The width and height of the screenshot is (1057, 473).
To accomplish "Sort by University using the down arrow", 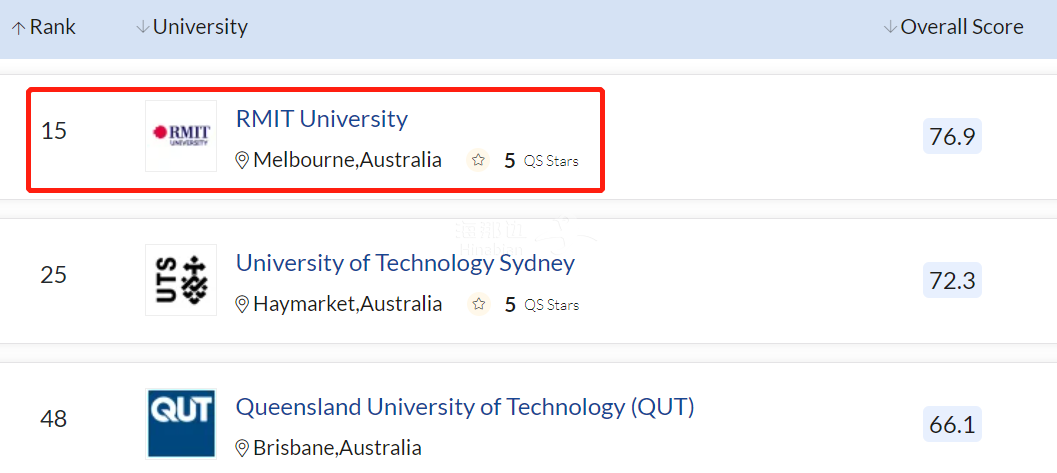I will coord(142,28).
